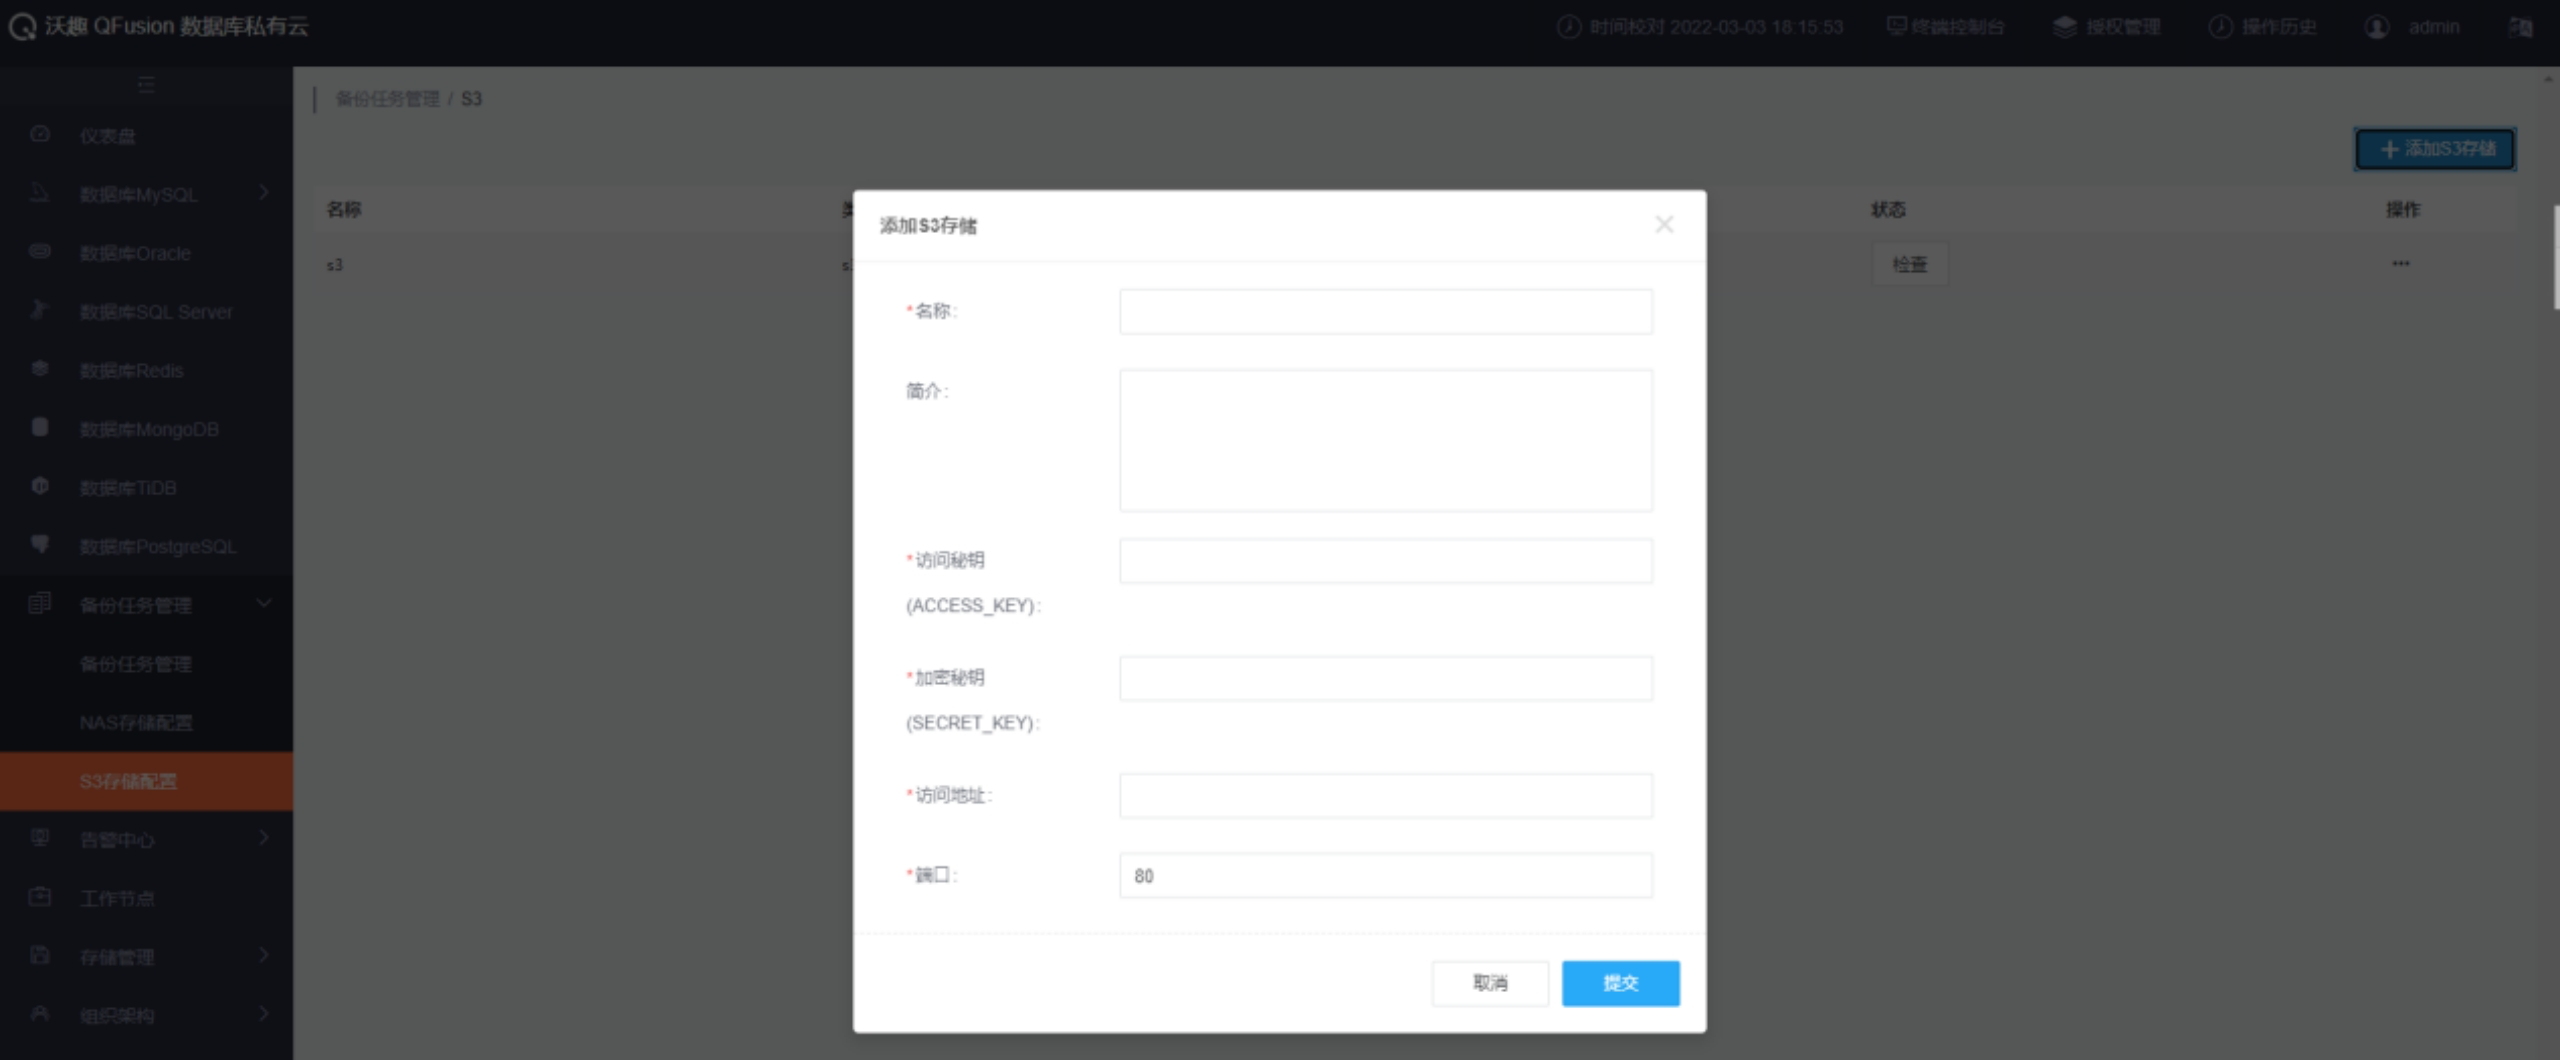Image resolution: width=2560 pixels, height=1060 pixels.
Task: Select NAS存储配置 submenu item
Action: (x=146, y=722)
